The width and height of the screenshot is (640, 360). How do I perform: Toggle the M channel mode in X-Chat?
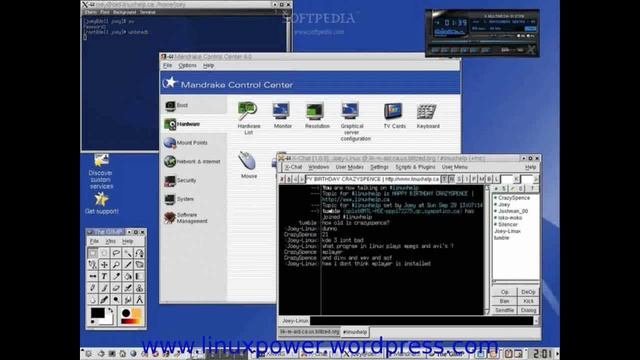[482, 179]
